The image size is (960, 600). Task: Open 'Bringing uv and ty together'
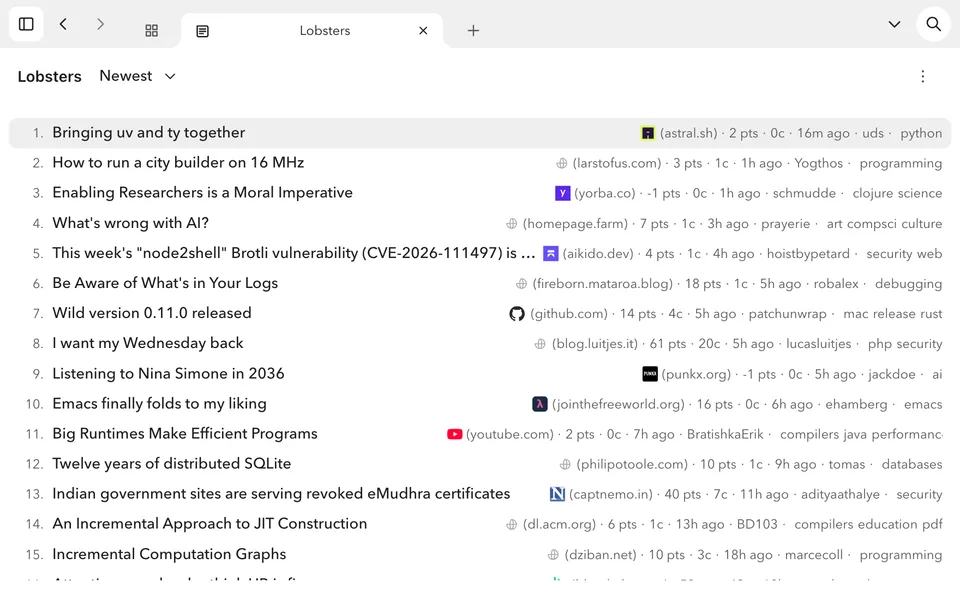tap(149, 133)
